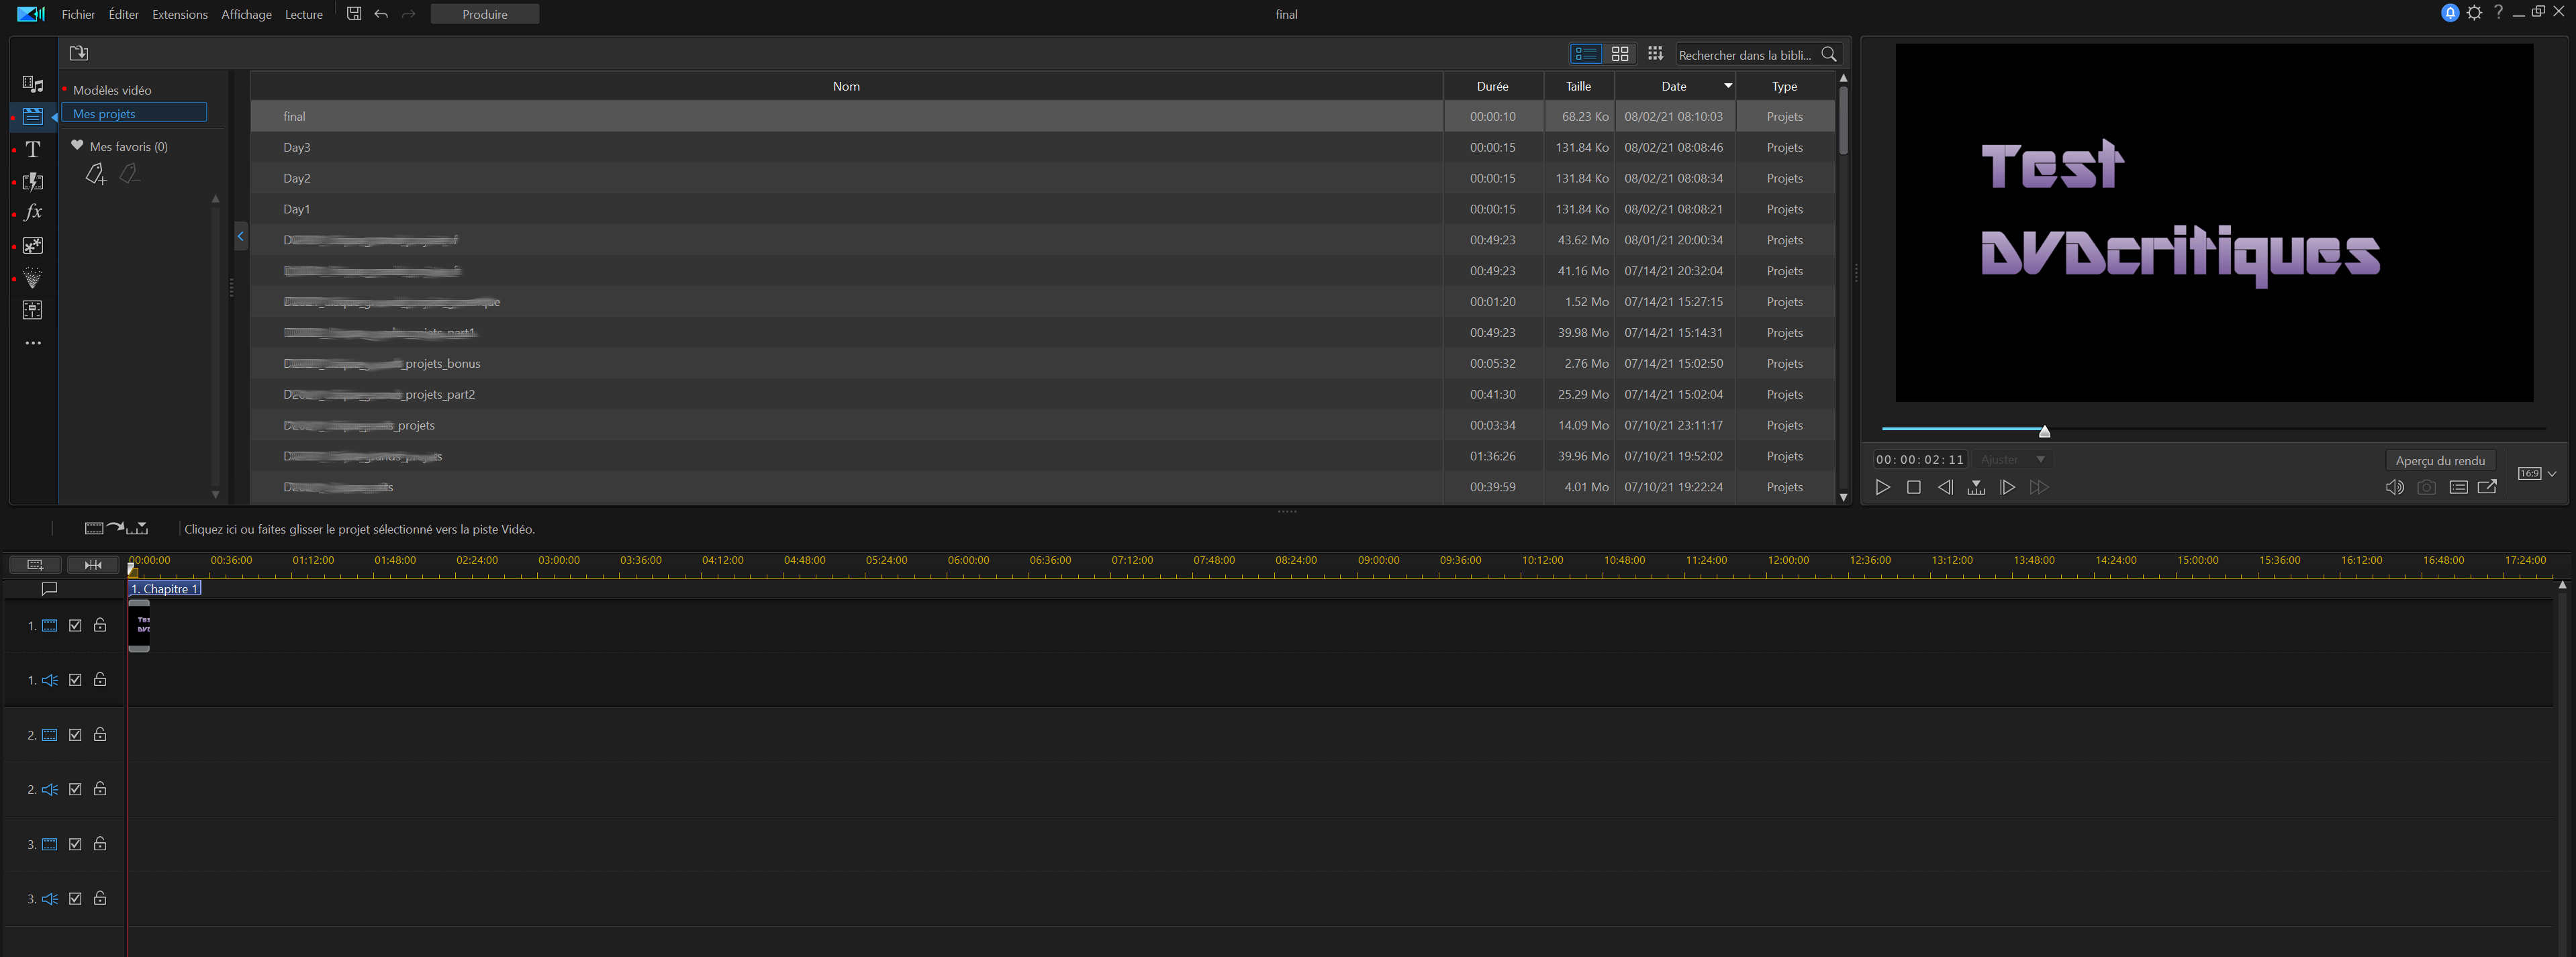Open the Lecture menu
Screen dimensions: 2576x957
304,14
